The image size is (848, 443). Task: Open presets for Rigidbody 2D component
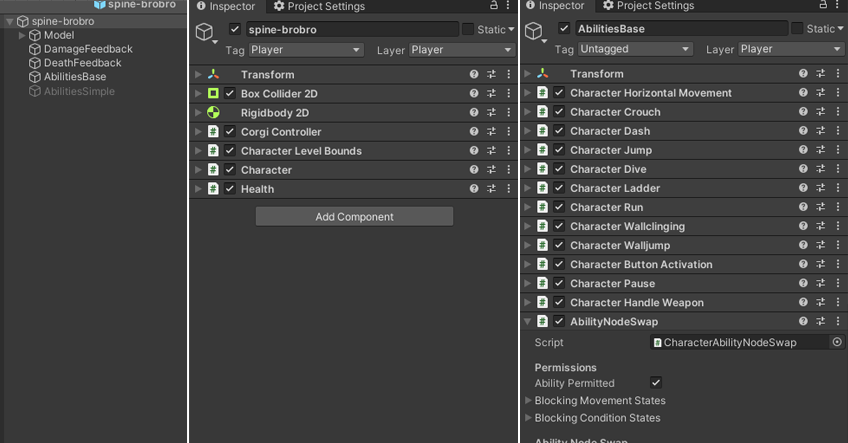pyautogui.click(x=491, y=113)
